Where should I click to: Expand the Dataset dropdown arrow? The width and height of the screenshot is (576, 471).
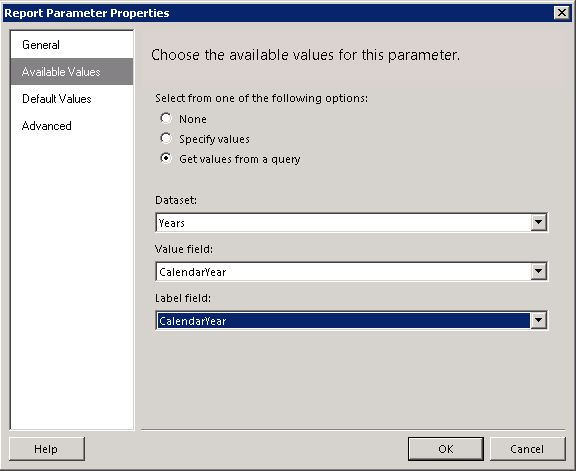(538, 222)
